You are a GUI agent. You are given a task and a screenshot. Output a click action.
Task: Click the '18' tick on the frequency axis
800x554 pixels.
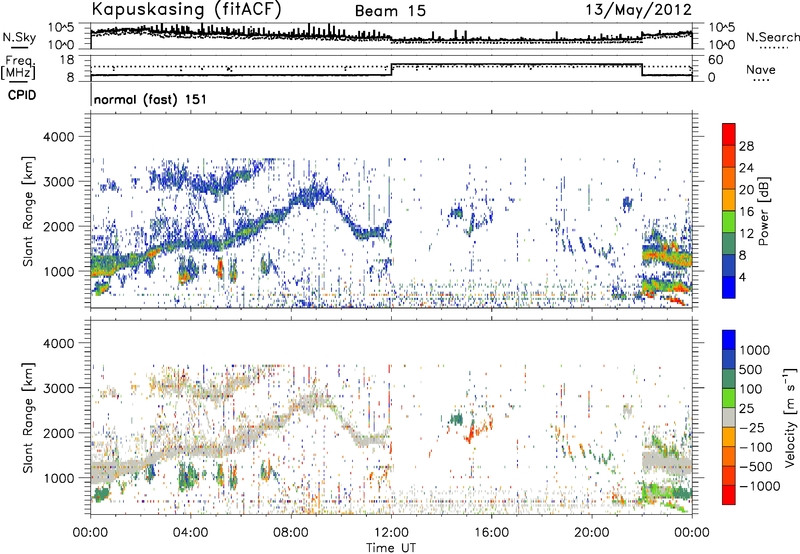click(x=66, y=60)
